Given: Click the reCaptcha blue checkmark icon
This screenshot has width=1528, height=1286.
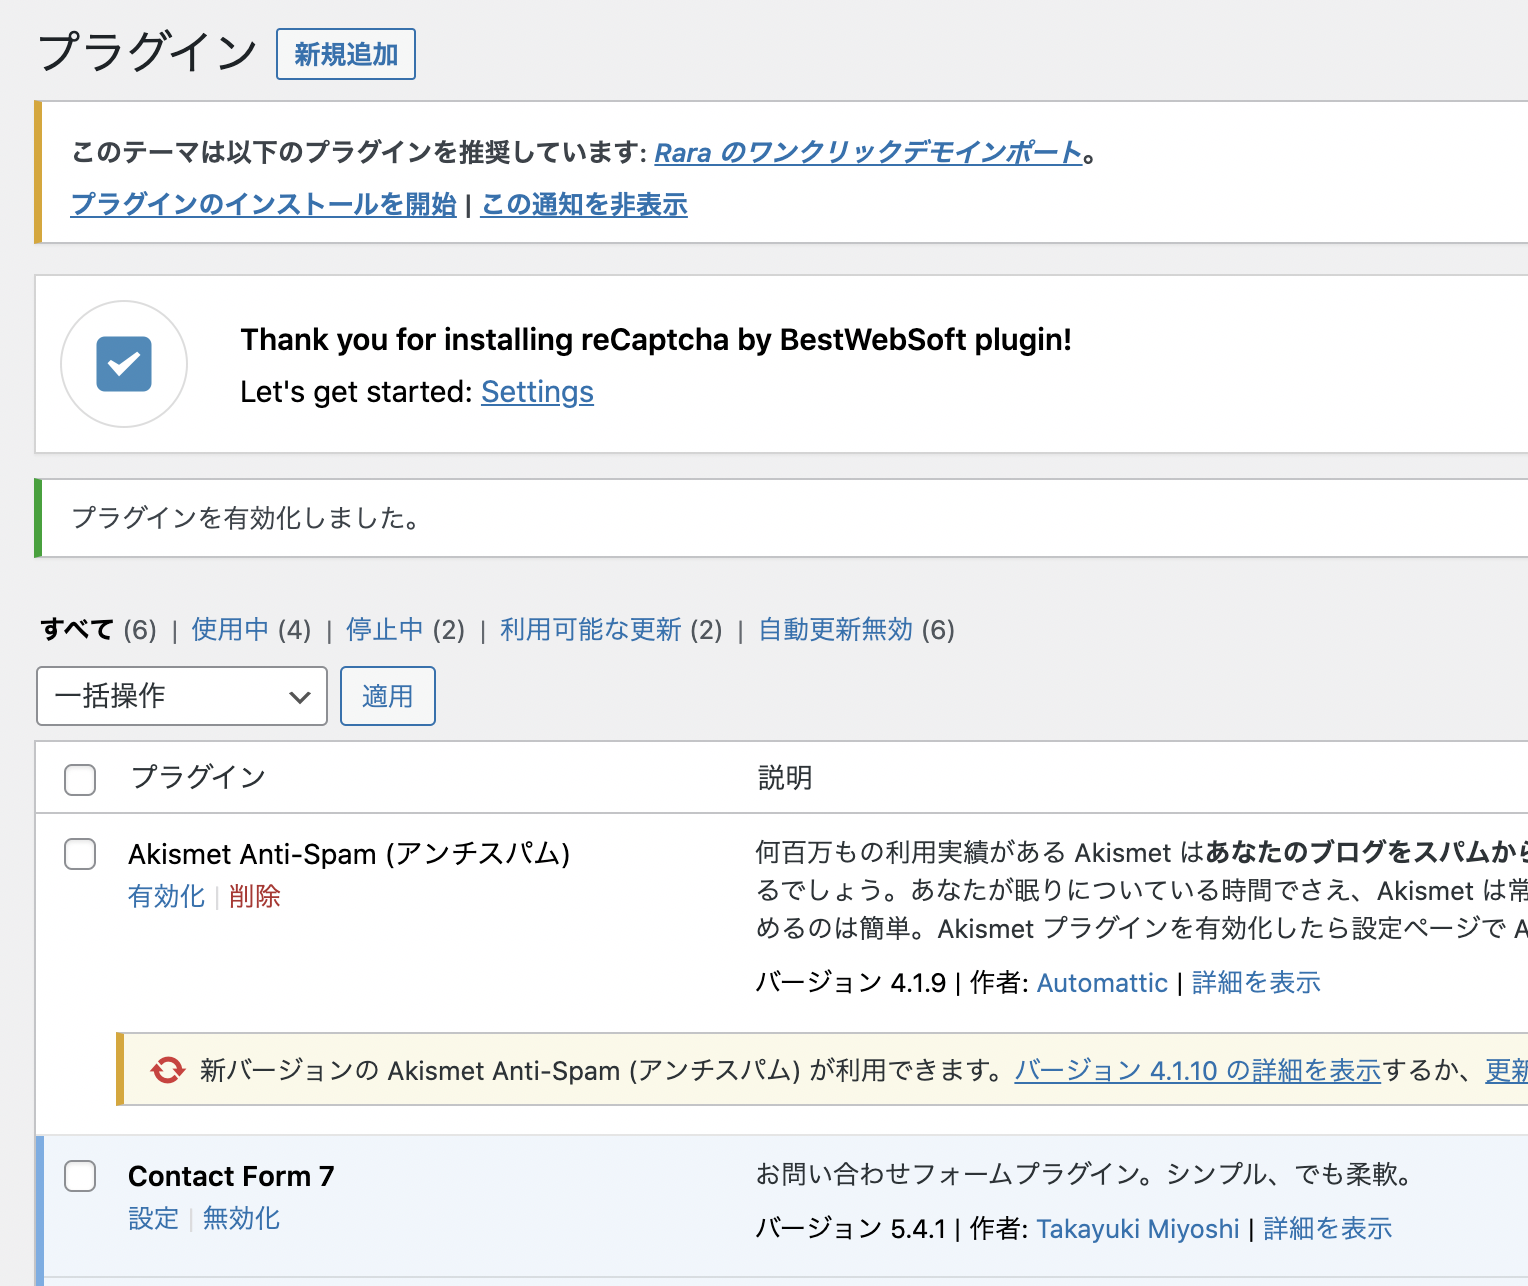Looking at the screenshot, I should 124,364.
